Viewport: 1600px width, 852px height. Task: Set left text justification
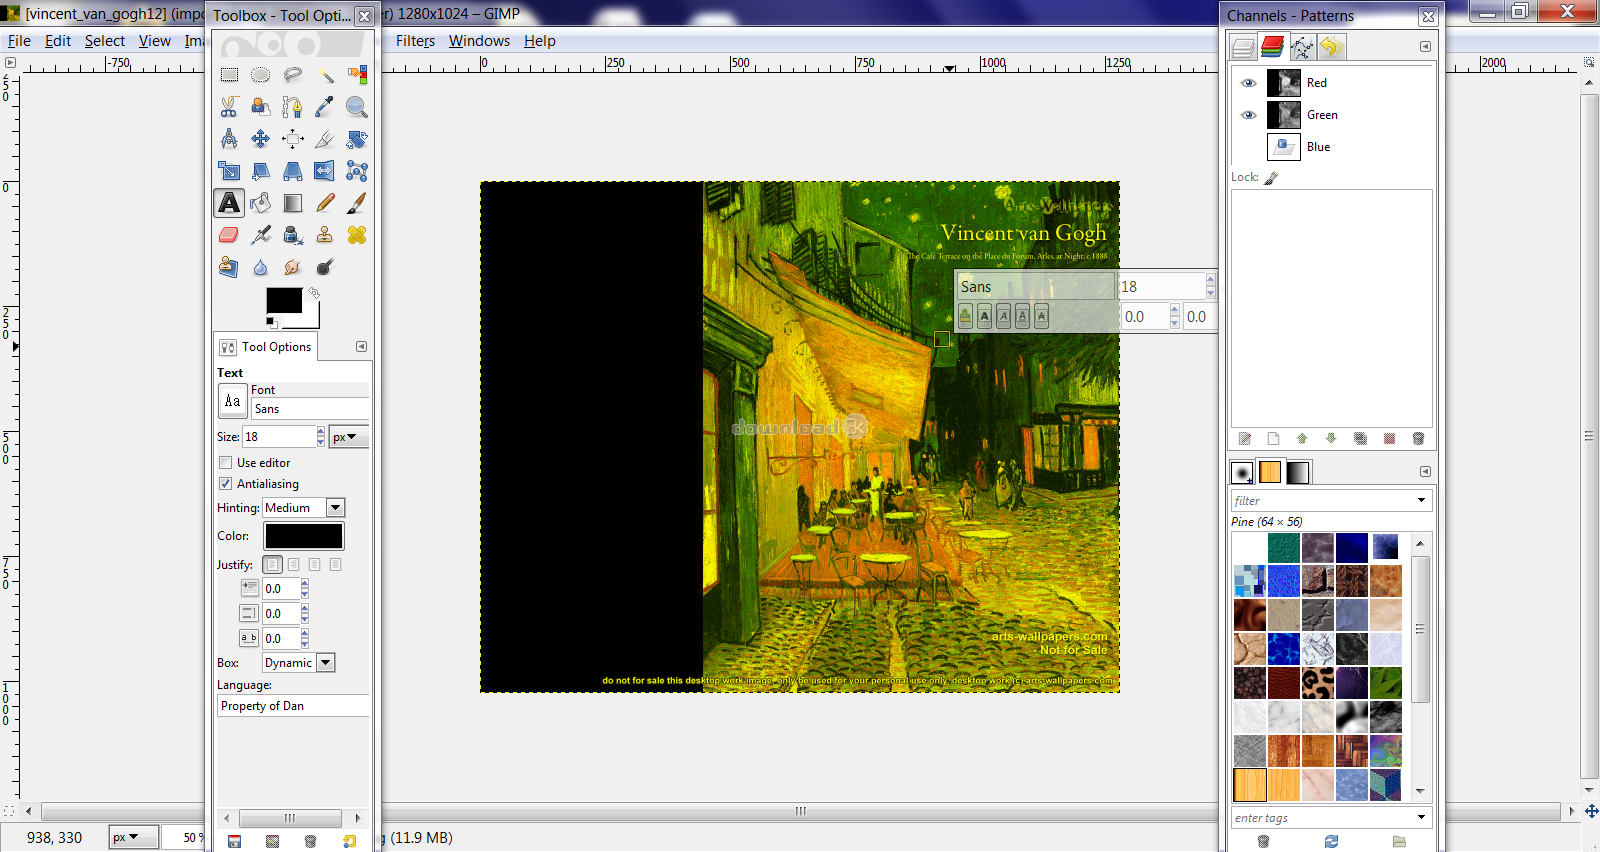point(273,565)
